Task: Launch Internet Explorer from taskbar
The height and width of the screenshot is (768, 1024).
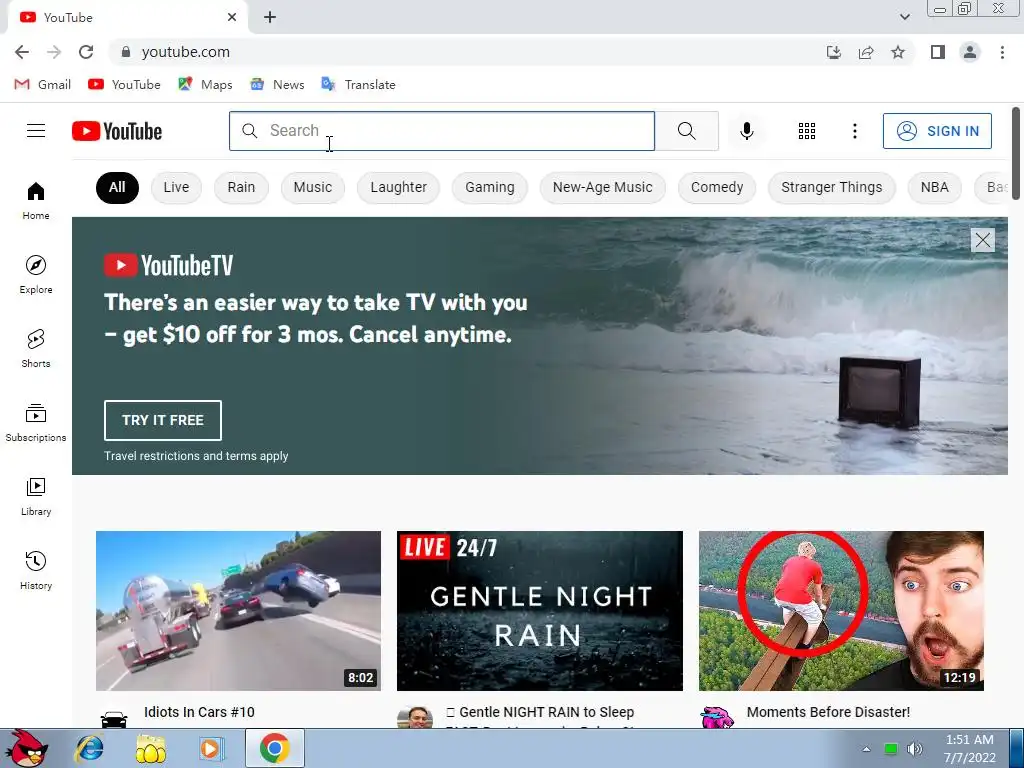Action: coord(89,748)
